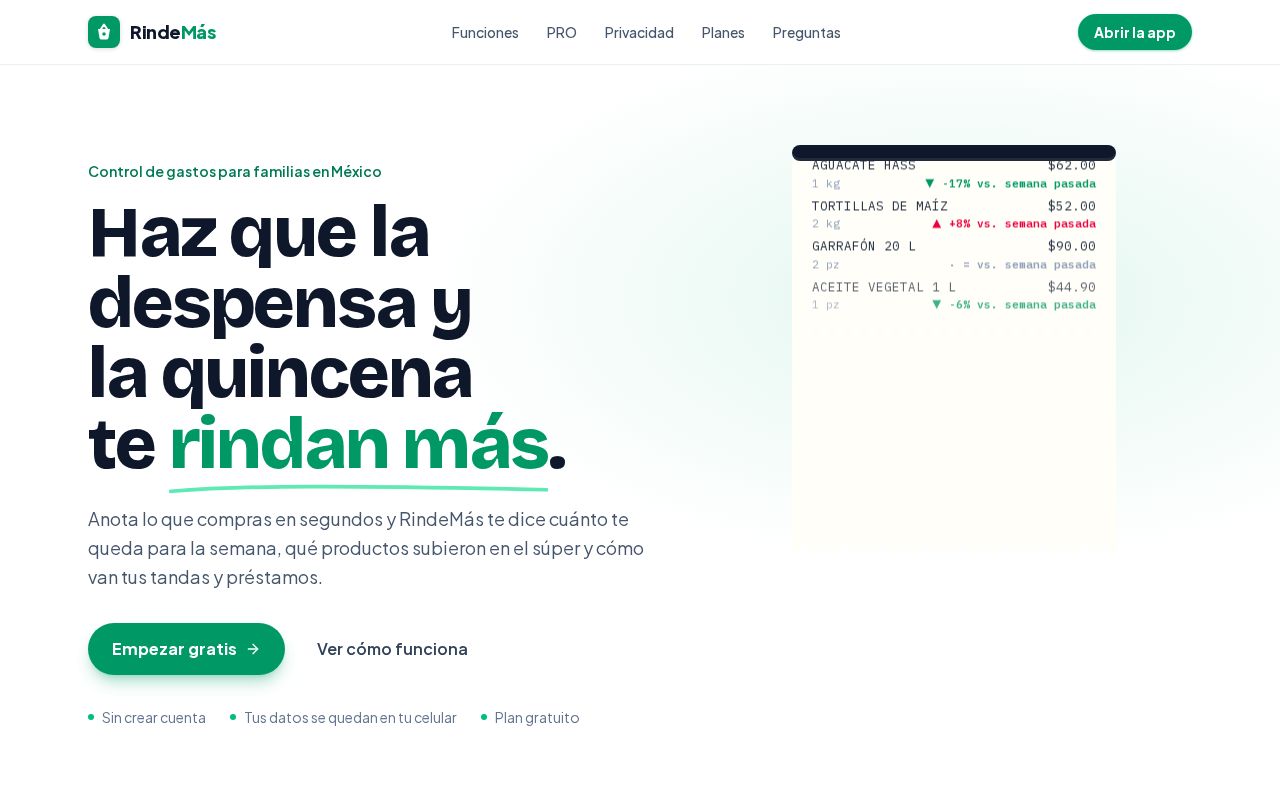The width and height of the screenshot is (1280, 800).
Task: Select ACEITE VEGETAL 1 L row
Action: point(954,295)
